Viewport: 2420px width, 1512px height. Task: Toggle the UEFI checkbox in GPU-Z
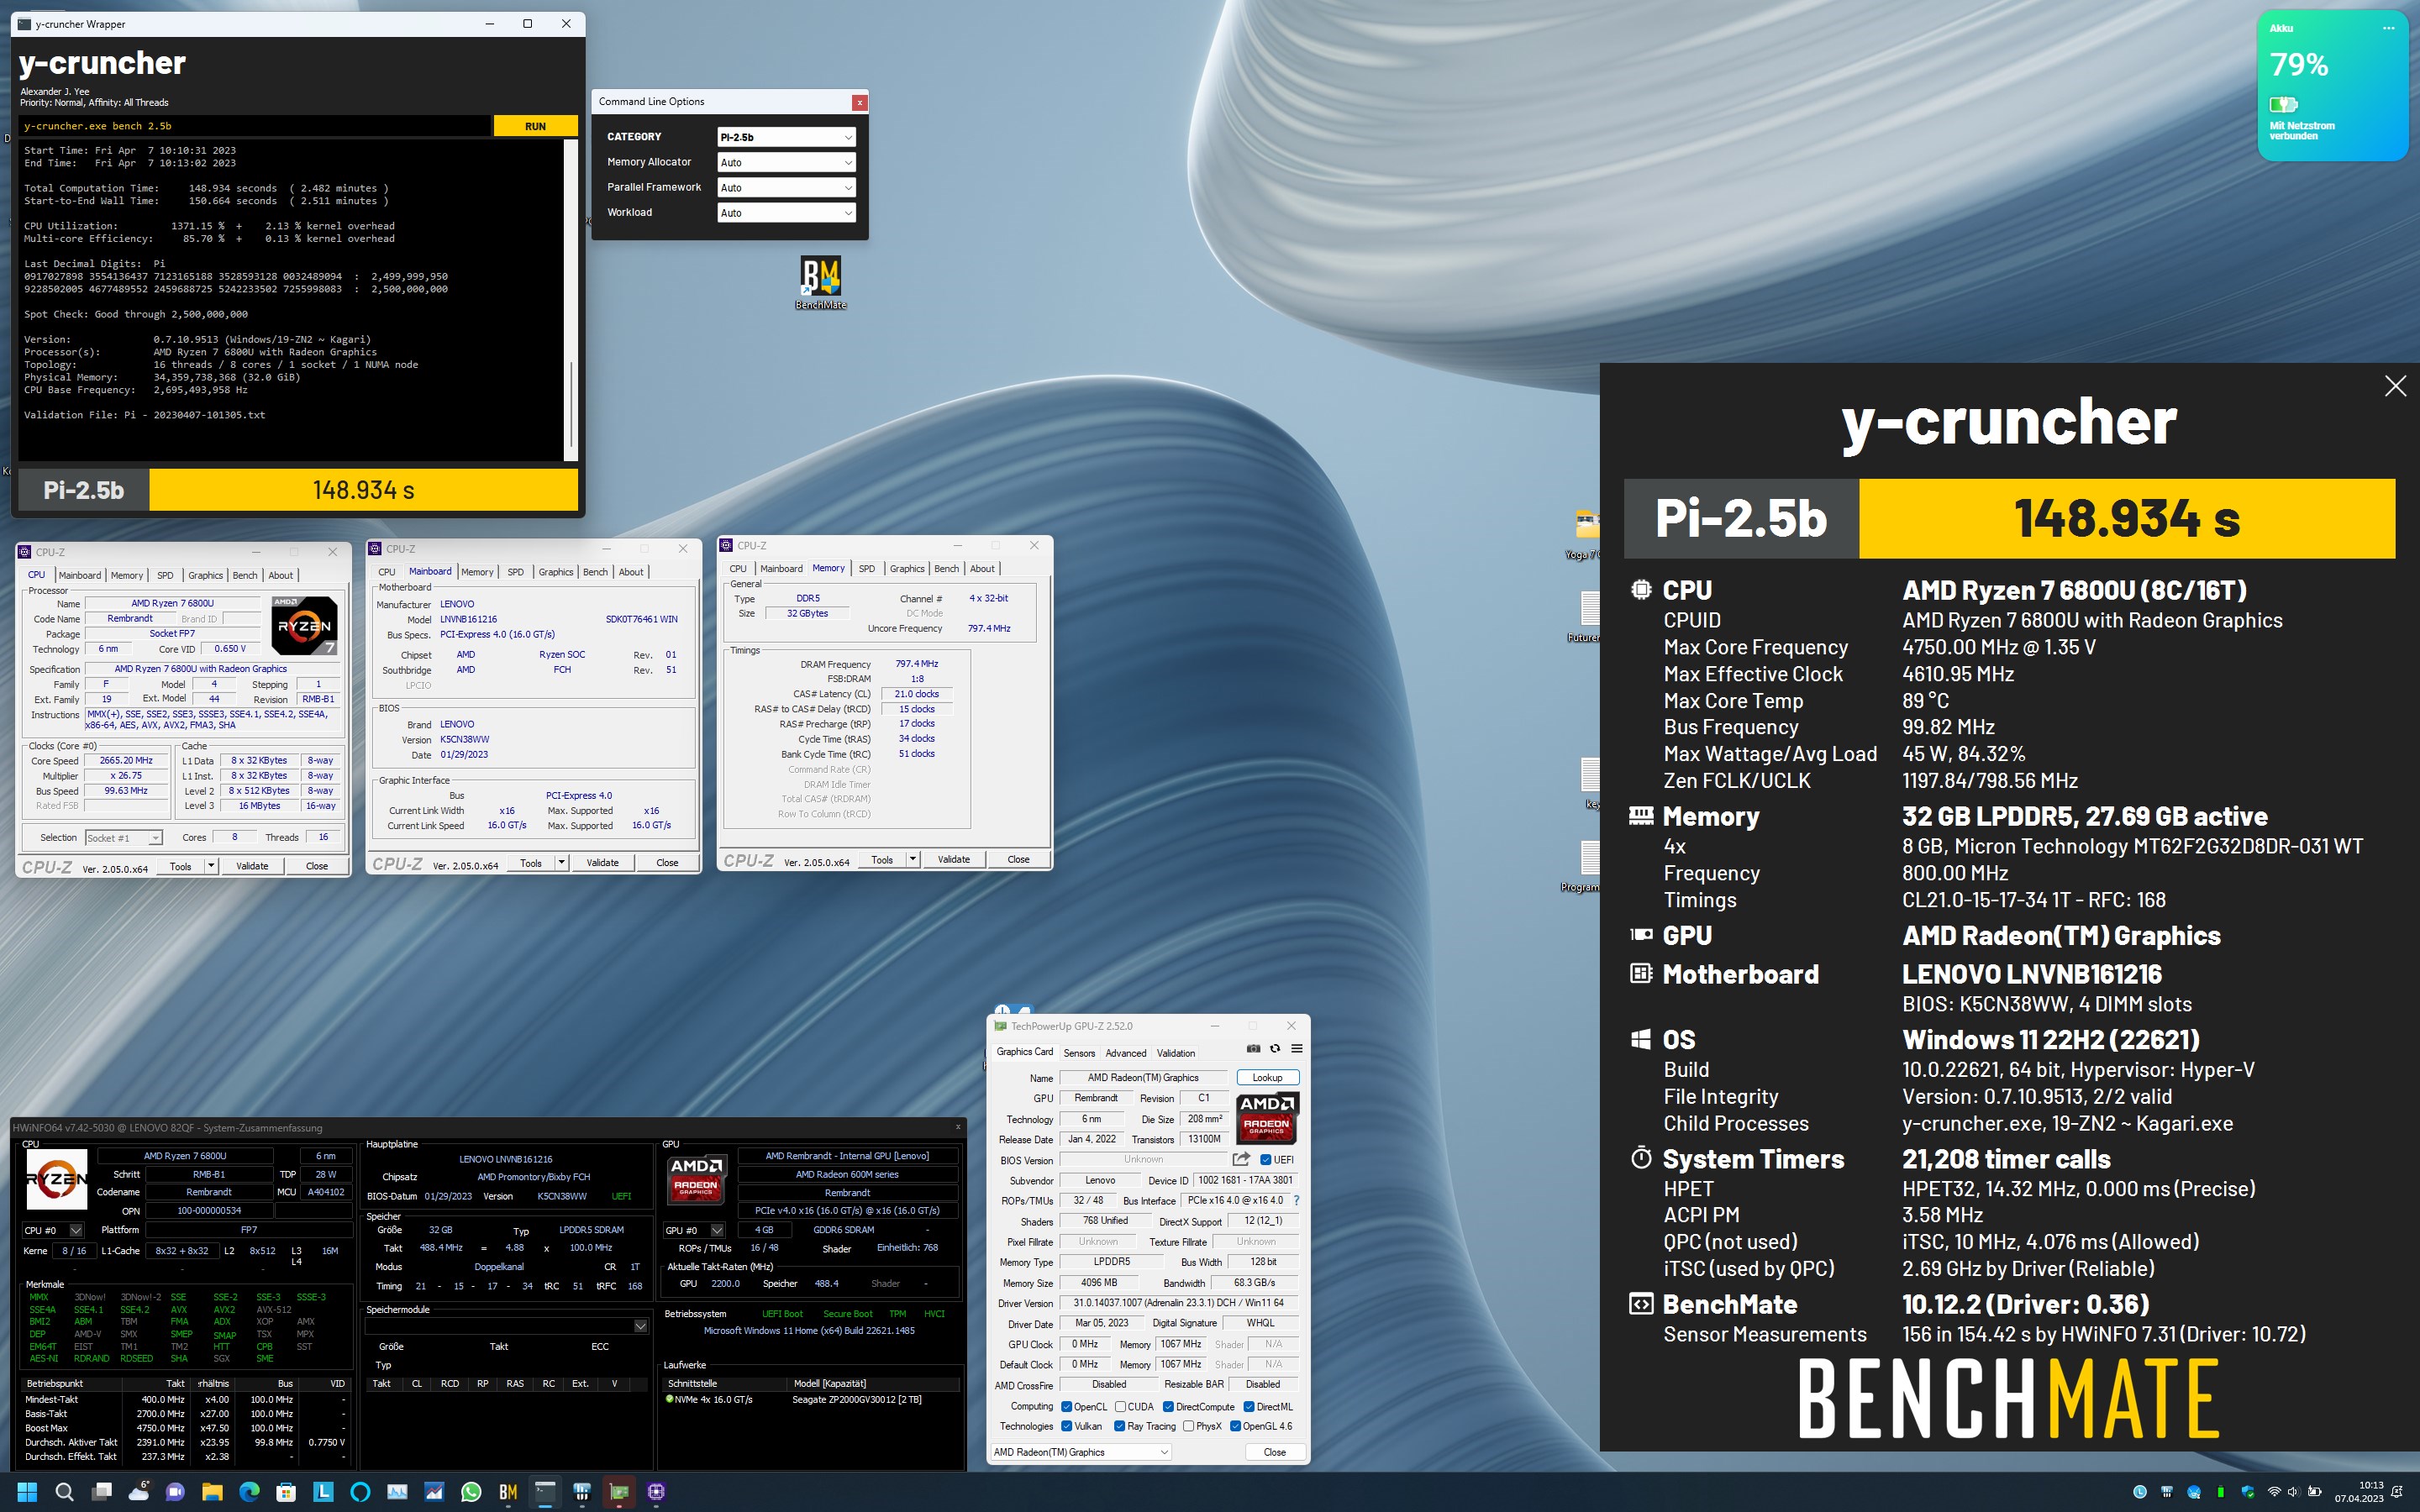(1265, 1160)
